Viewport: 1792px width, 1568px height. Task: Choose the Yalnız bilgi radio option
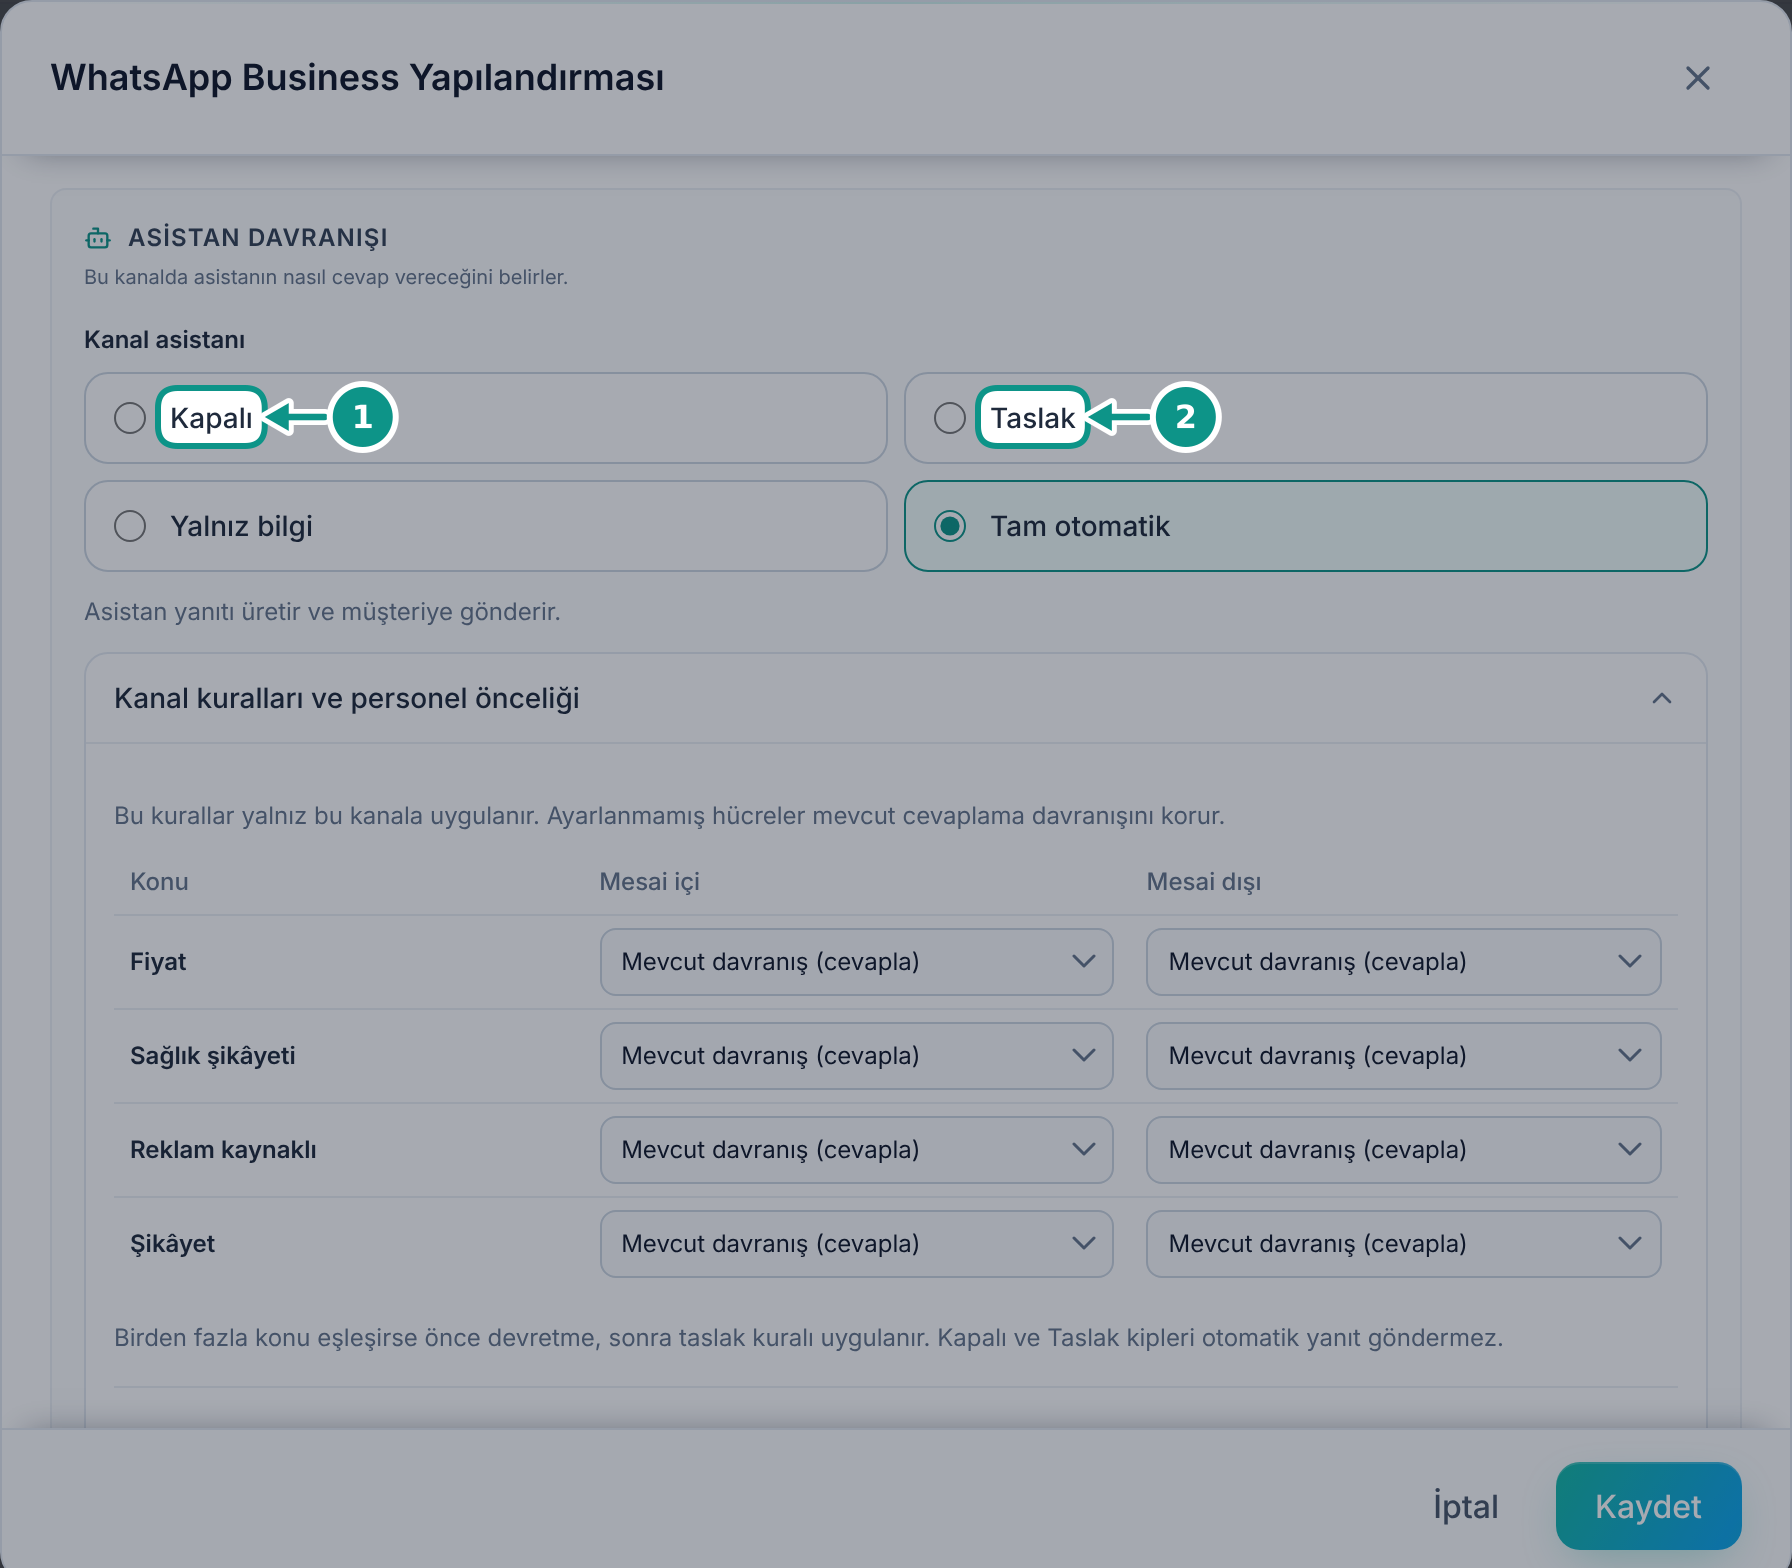tap(486, 526)
